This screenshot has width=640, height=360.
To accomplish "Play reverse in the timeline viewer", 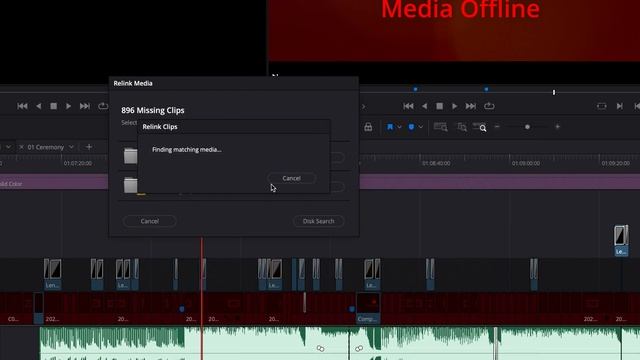I will coord(424,106).
